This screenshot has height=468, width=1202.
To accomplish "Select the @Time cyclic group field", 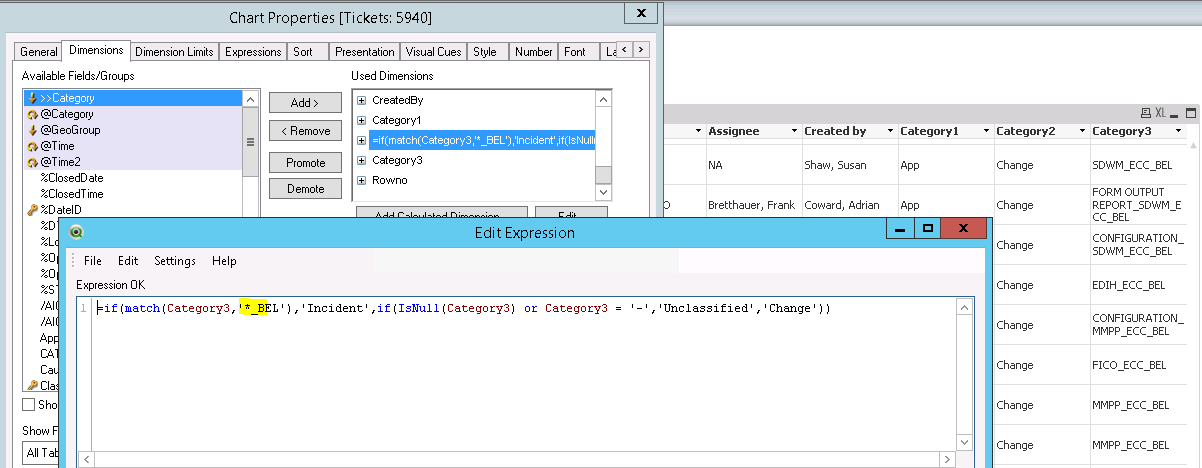I will [56, 146].
